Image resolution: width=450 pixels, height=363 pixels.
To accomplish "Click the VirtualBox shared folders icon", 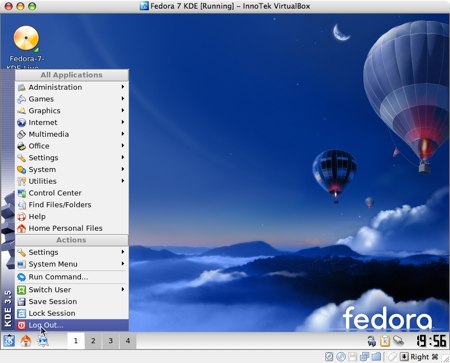I will coord(376,357).
